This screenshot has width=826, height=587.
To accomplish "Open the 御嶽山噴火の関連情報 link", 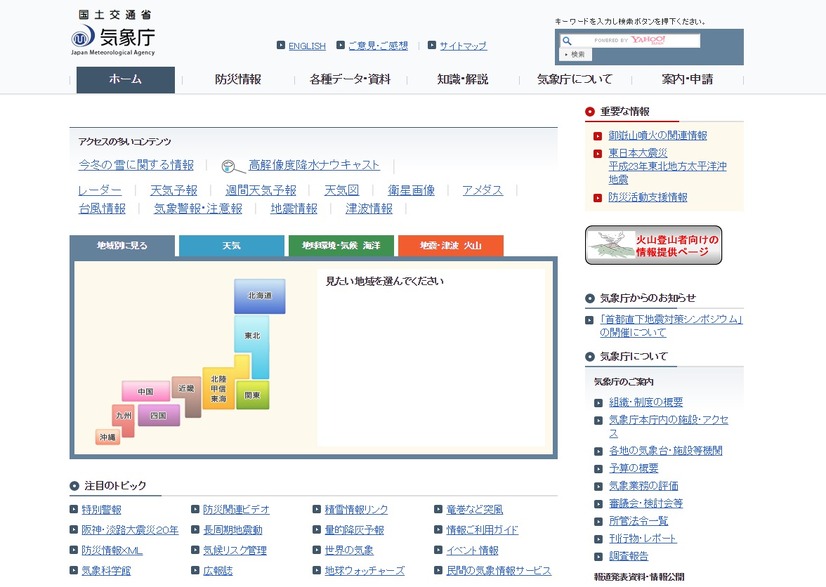I will point(657,135).
